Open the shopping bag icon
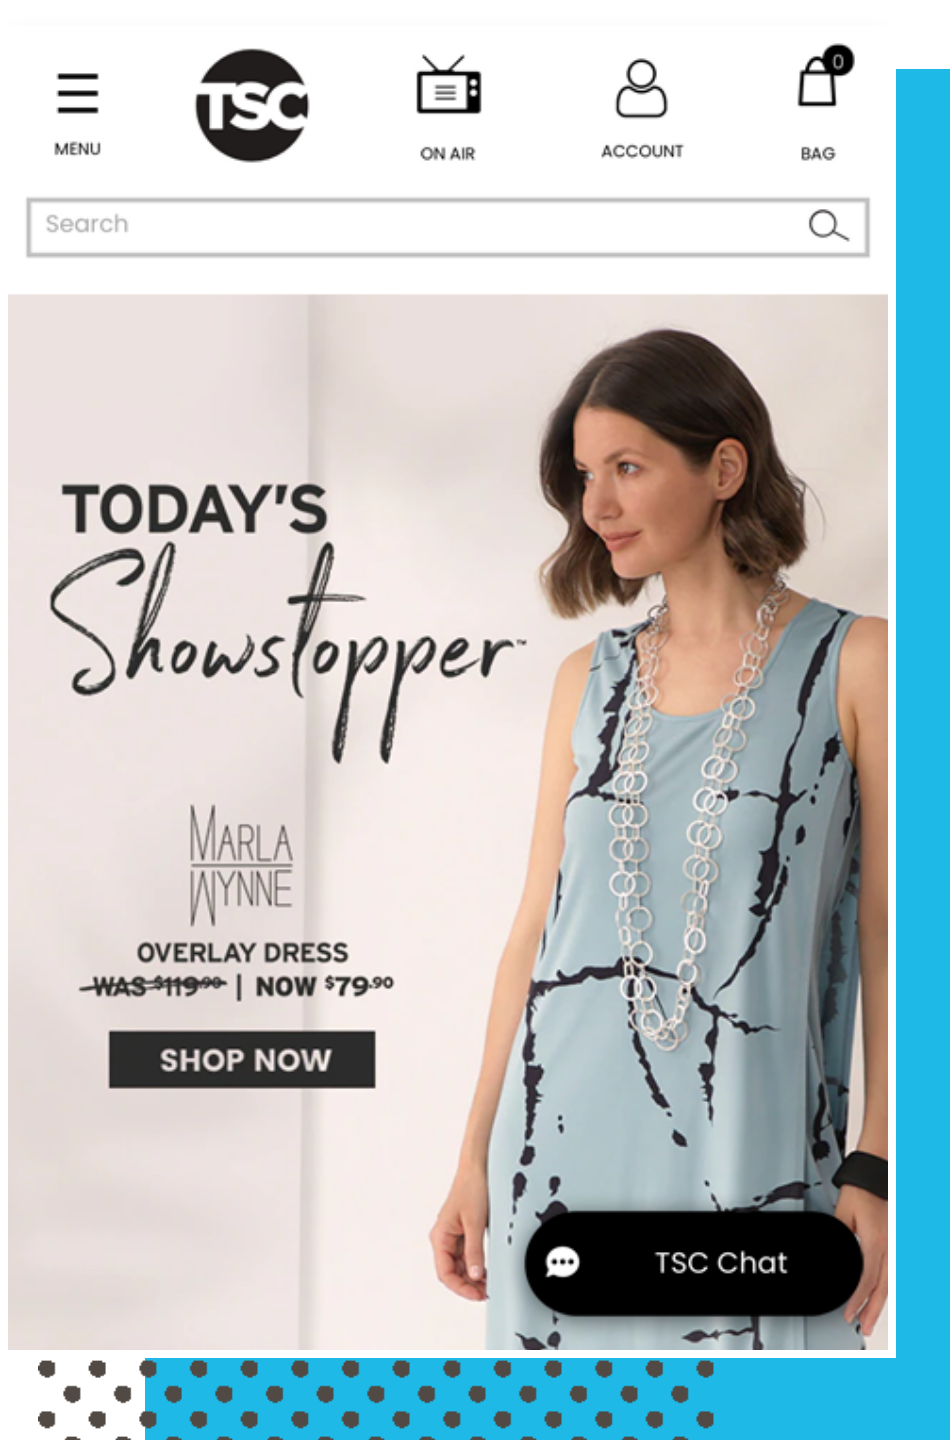Image resolution: width=950 pixels, height=1440 pixels. pos(817,82)
